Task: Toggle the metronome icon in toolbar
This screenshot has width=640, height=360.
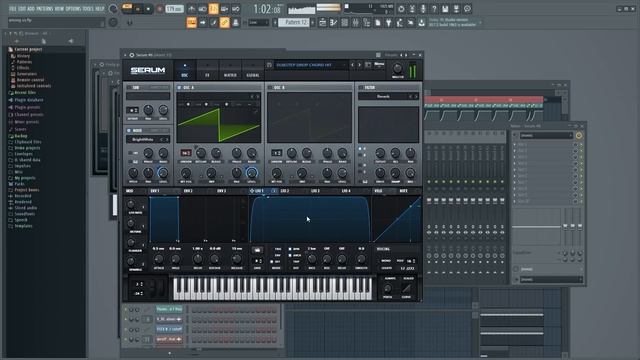Action: pos(191,9)
